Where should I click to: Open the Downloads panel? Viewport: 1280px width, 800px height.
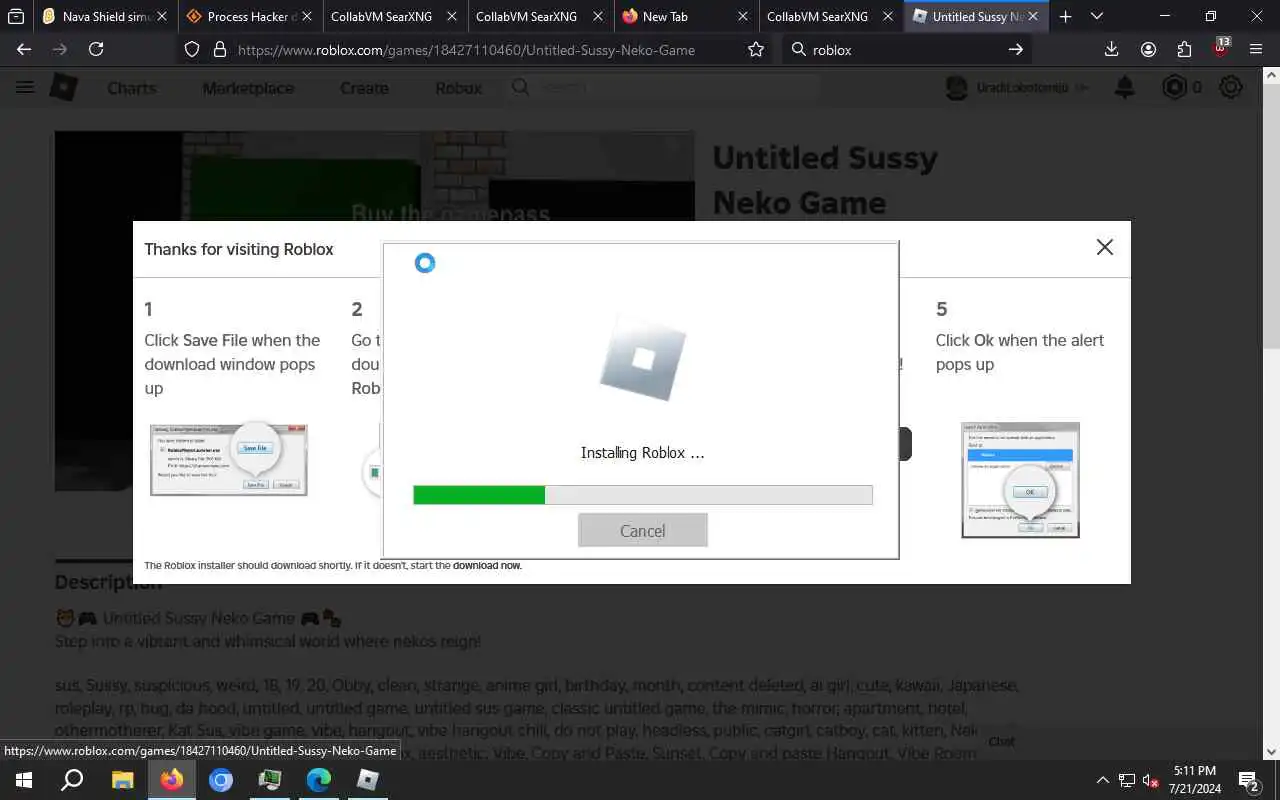pos(1111,49)
